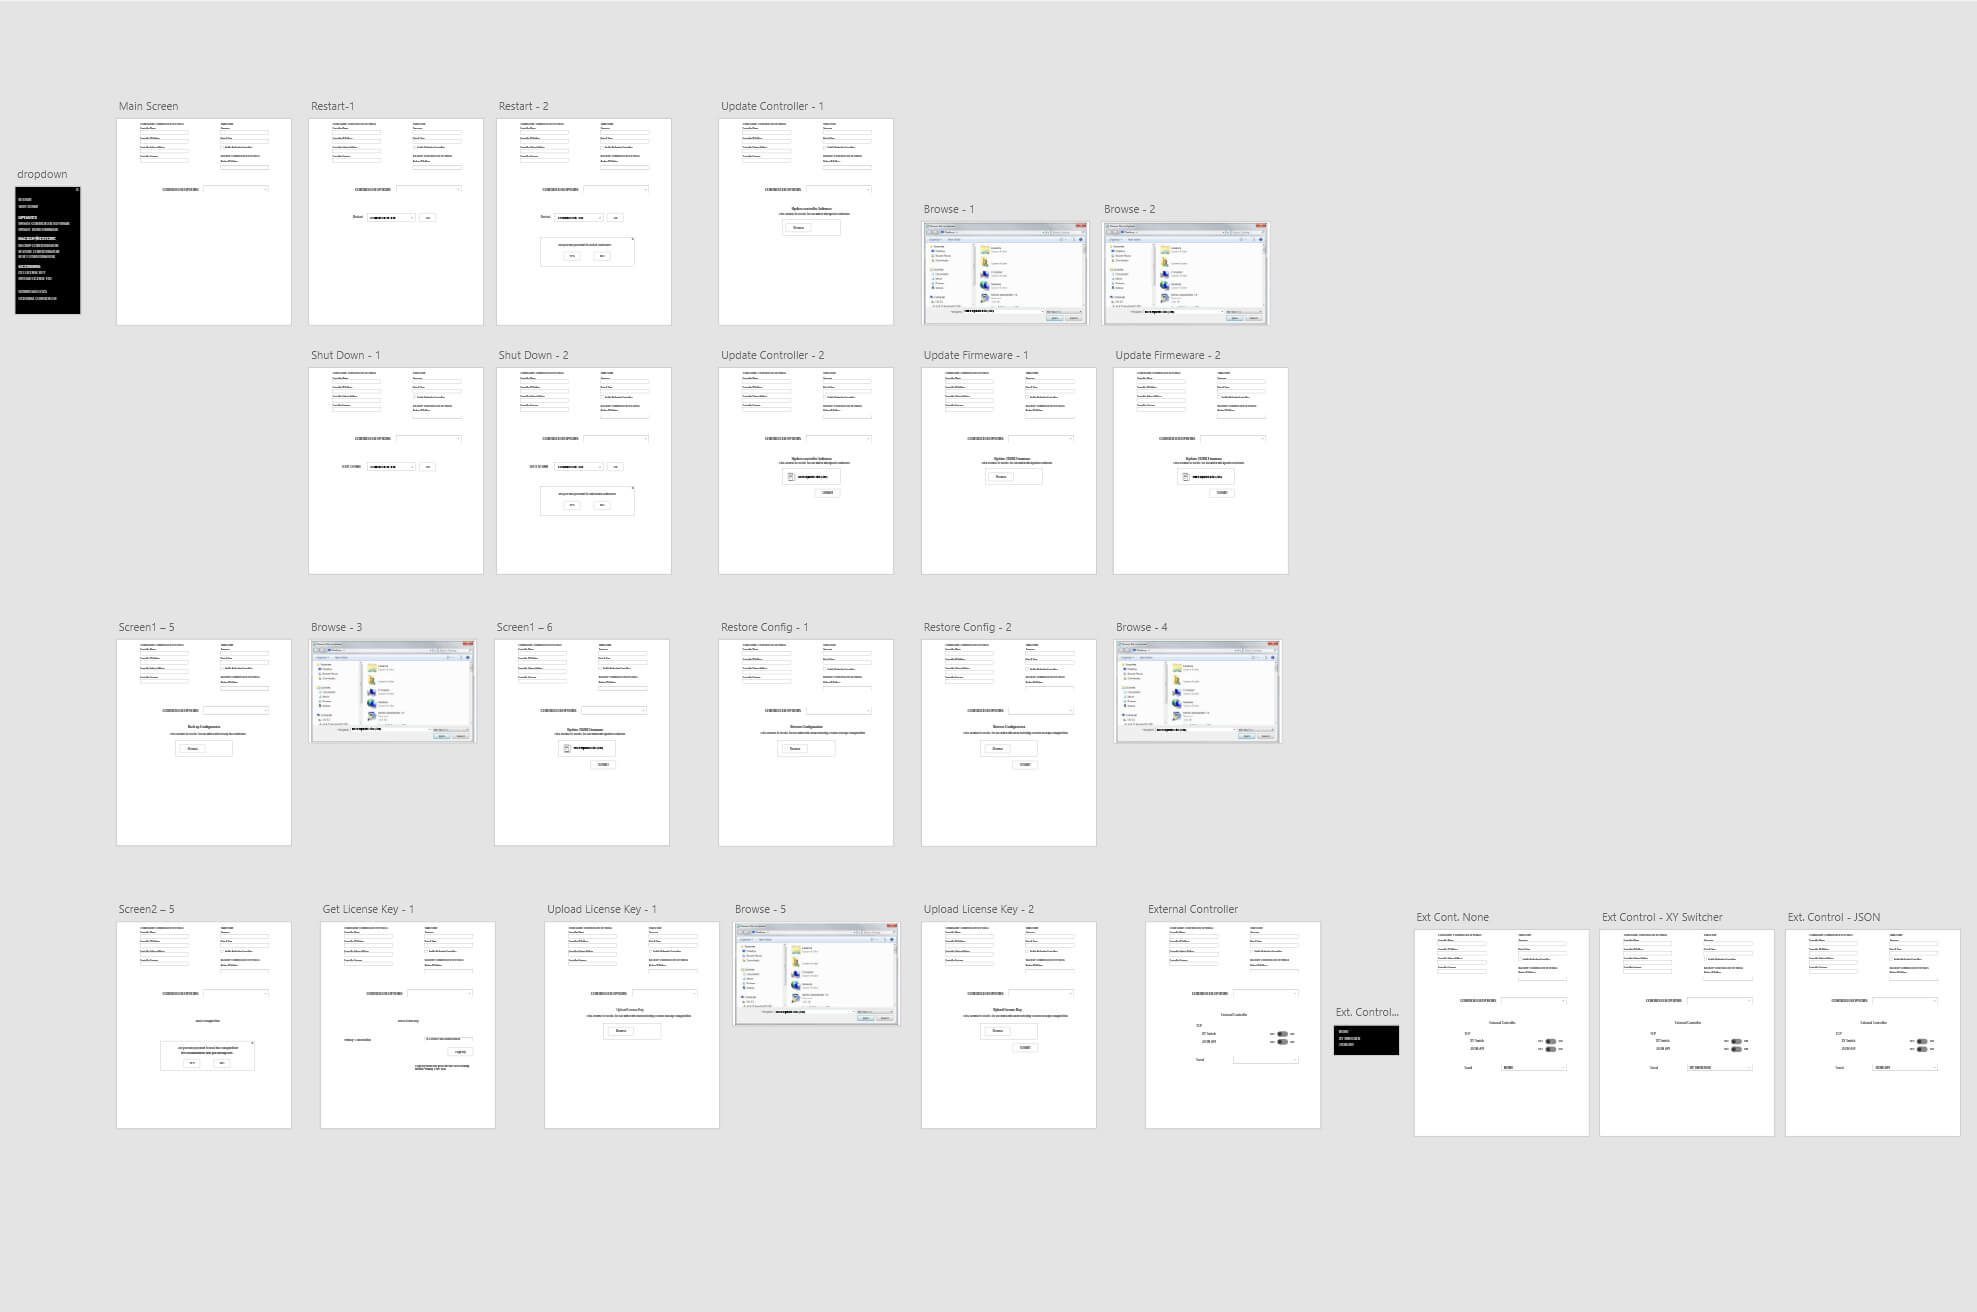Viewport: 1977px width, 1312px height.
Task: Open Controller Options dropdown in Main Screen
Action: click(x=236, y=189)
